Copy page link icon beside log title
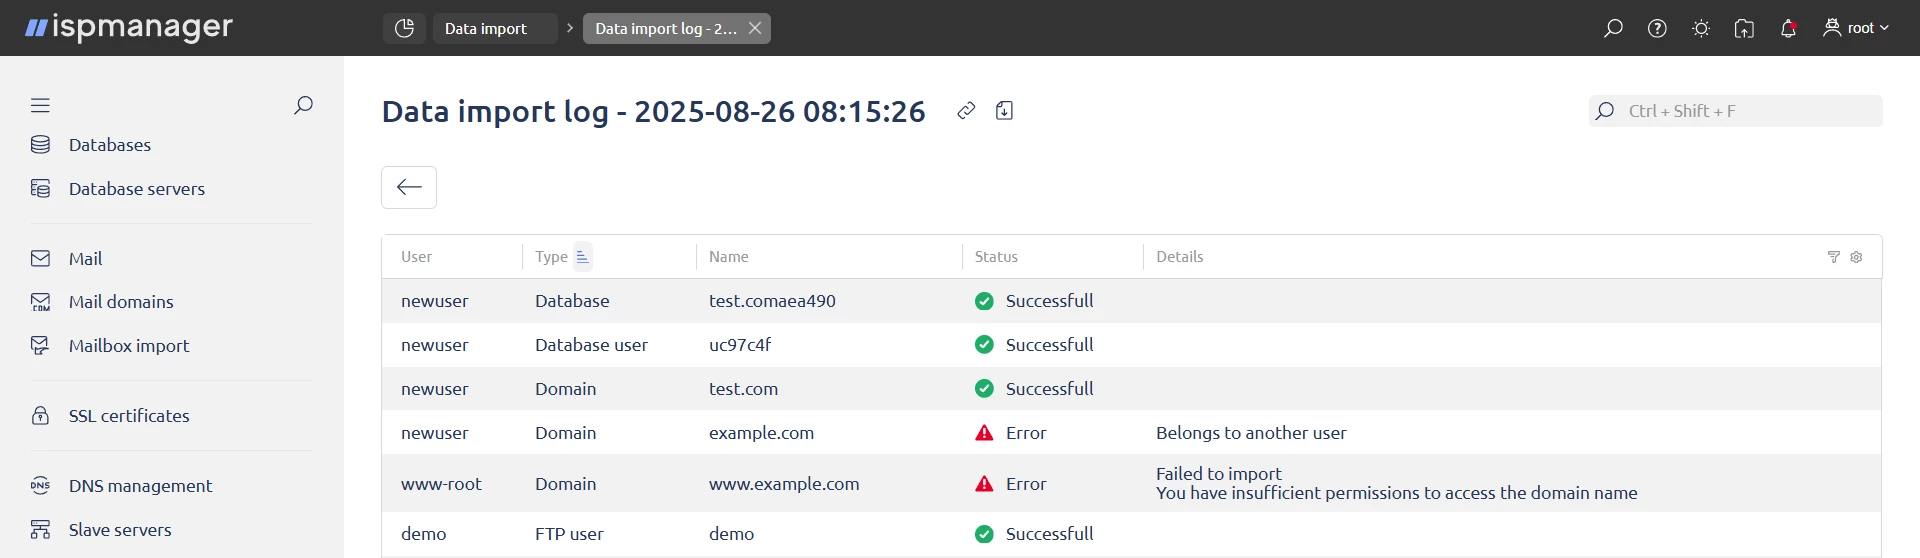The width and height of the screenshot is (1920, 558). 966,111
